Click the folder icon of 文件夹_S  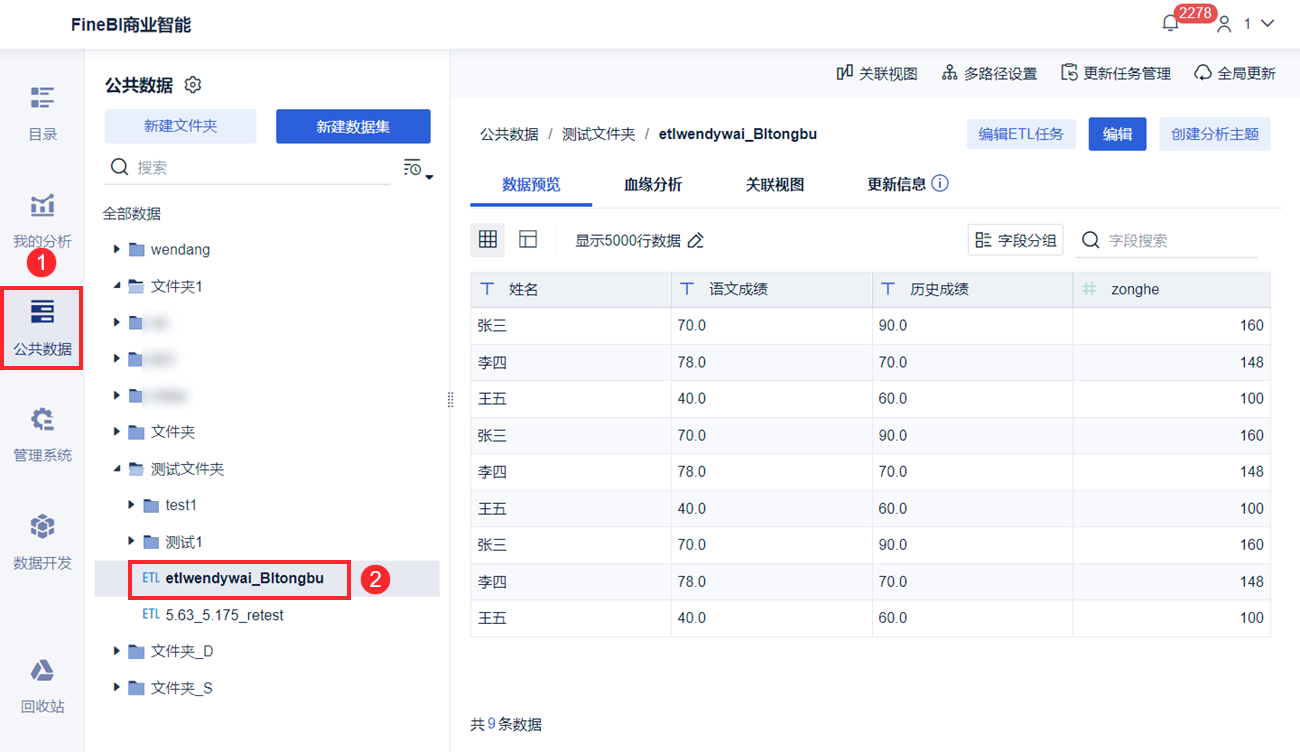coord(137,688)
